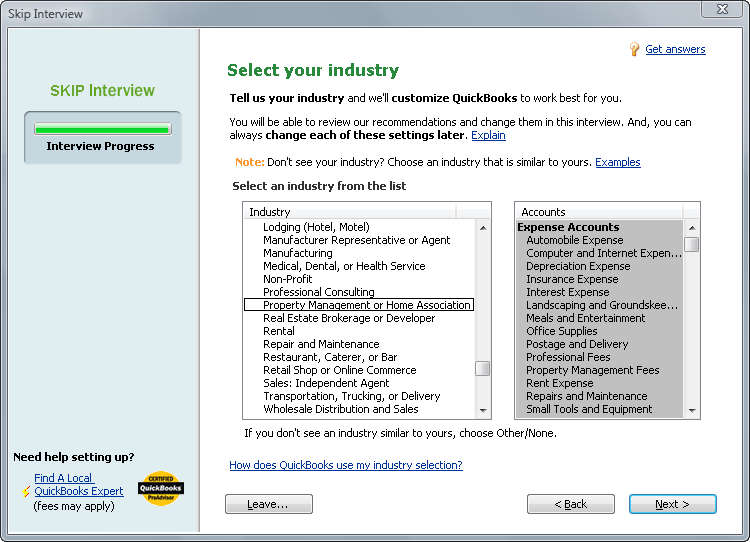The width and height of the screenshot is (750, 542).
Task: Pick Retail Shop or Online Commerce
Action: coord(339,370)
